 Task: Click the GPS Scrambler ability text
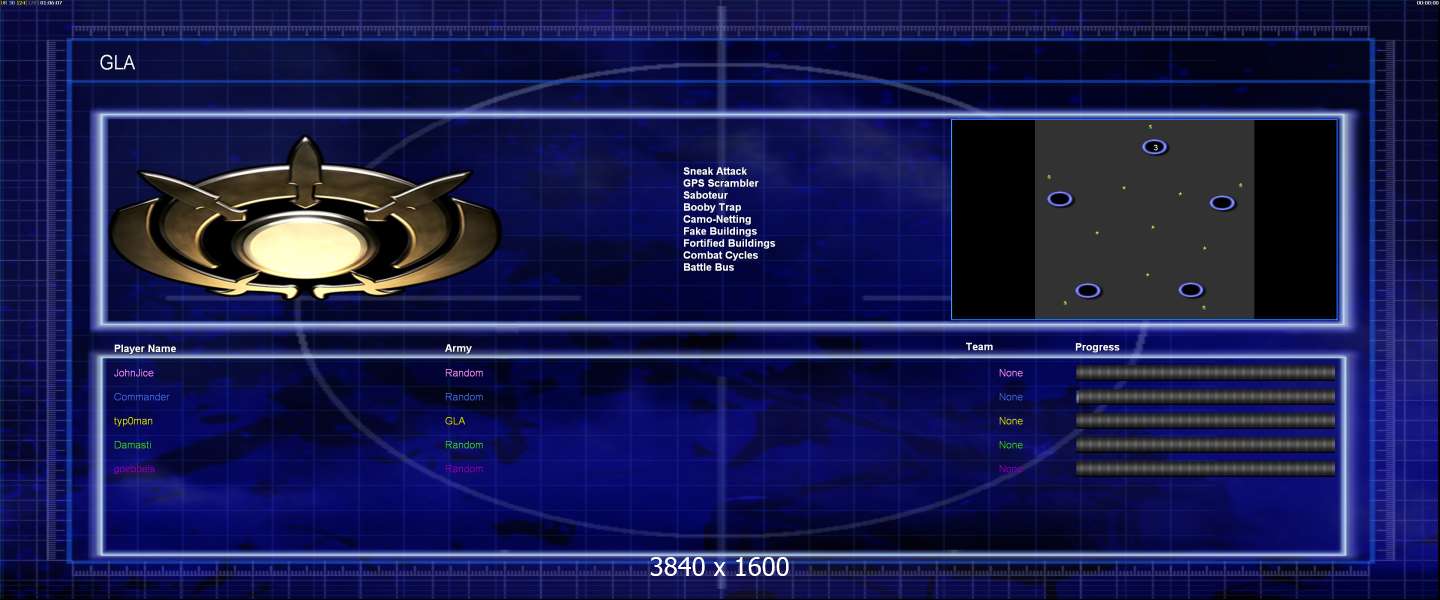(721, 184)
